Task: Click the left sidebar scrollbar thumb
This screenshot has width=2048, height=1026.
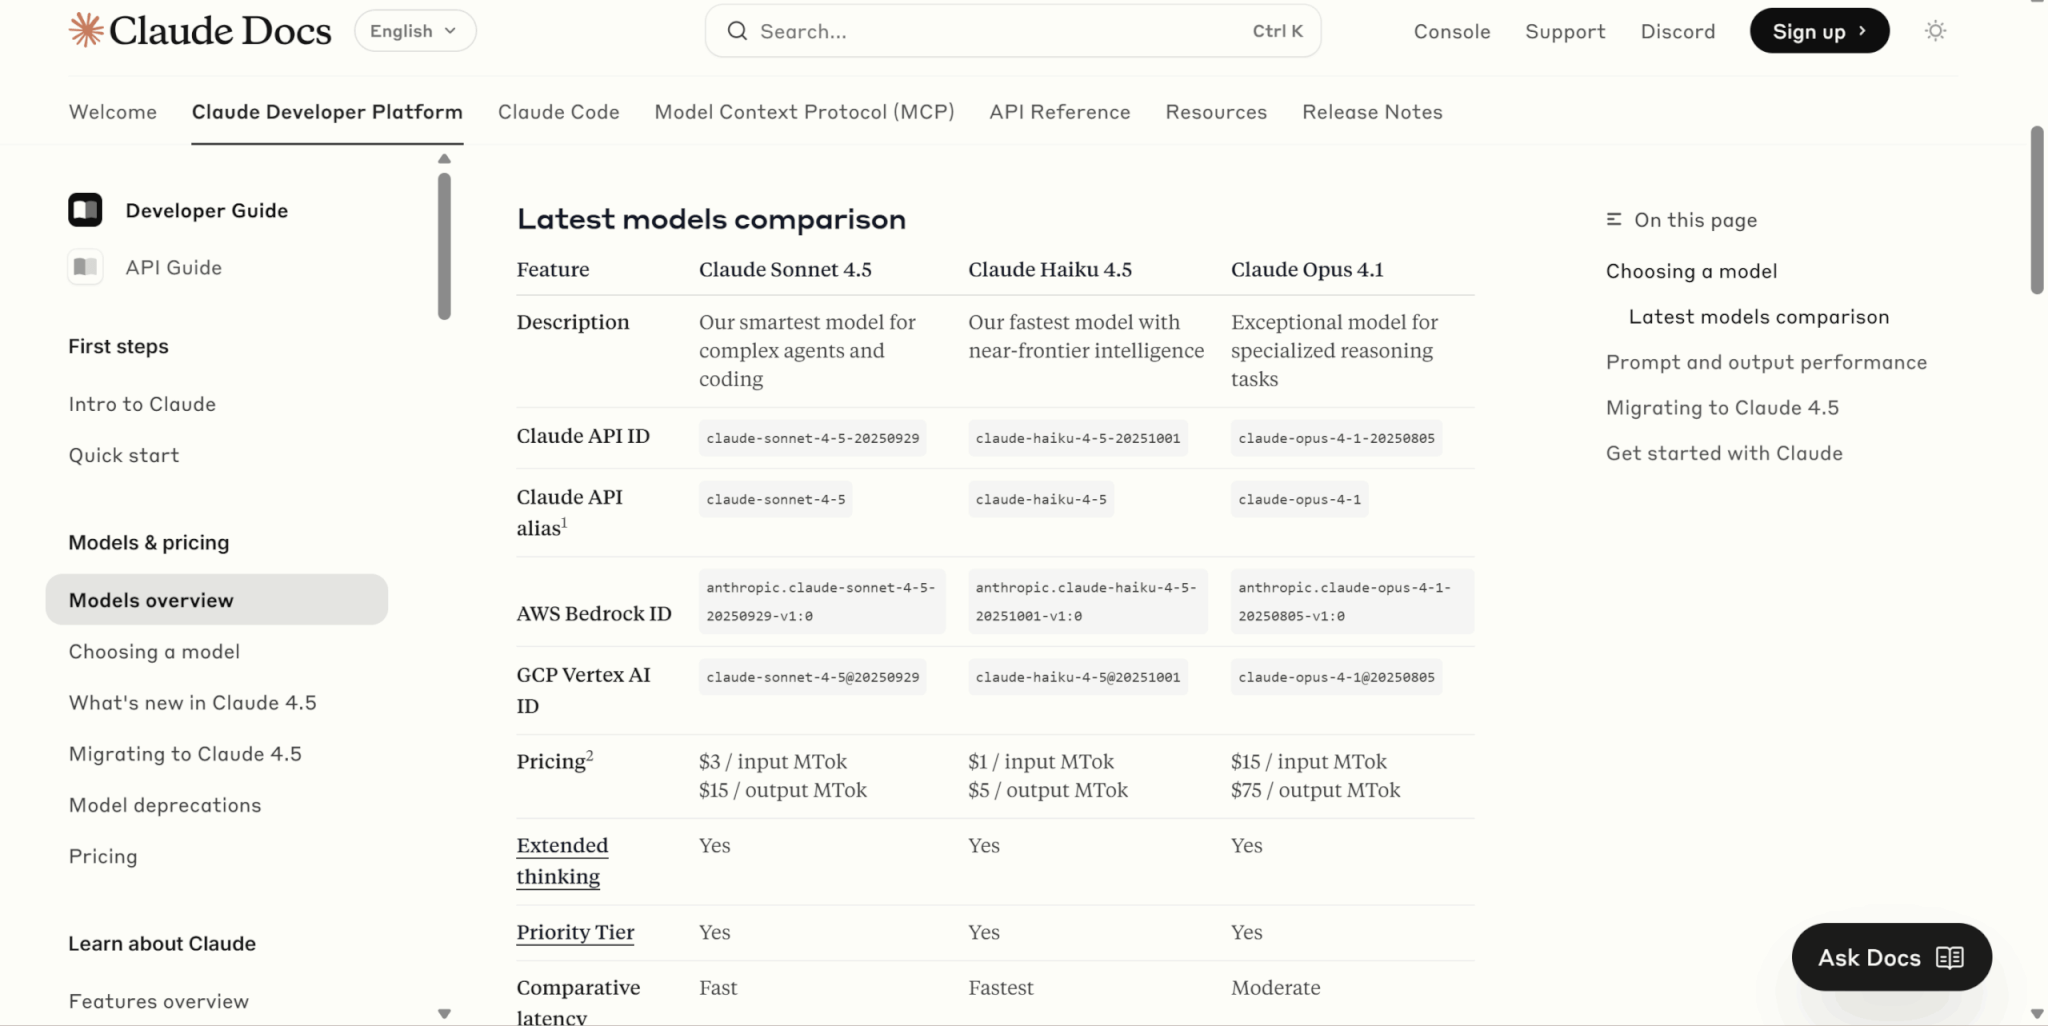Action: pyautogui.click(x=444, y=246)
